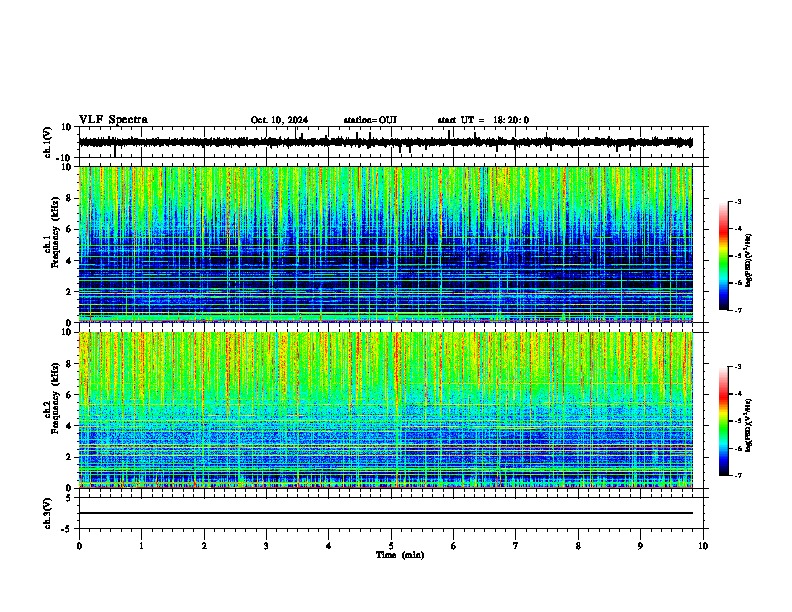Click time axis tick label "7"
Screen dimensions: 792x612
tap(516, 546)
